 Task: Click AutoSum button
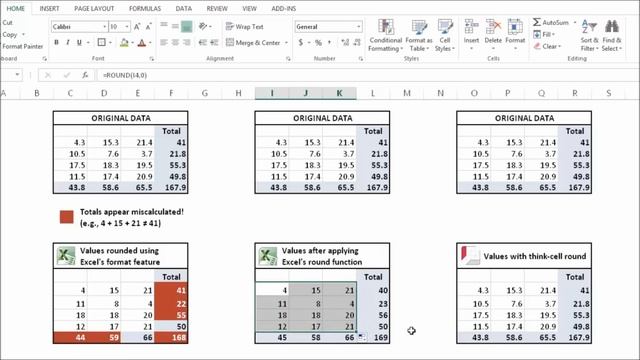pos(551,22)
